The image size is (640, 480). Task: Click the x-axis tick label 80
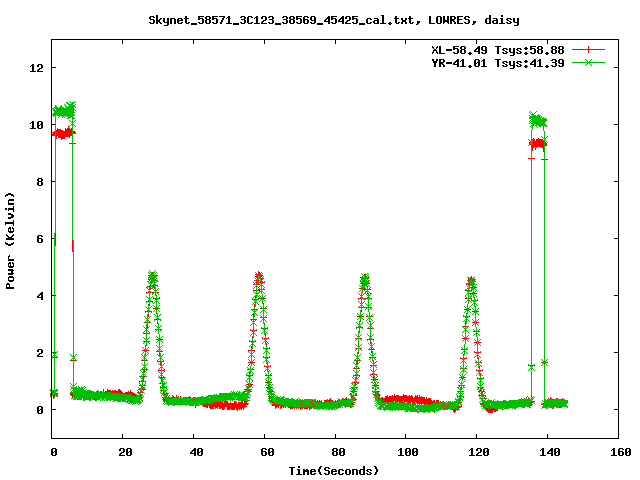click(338, 452)
